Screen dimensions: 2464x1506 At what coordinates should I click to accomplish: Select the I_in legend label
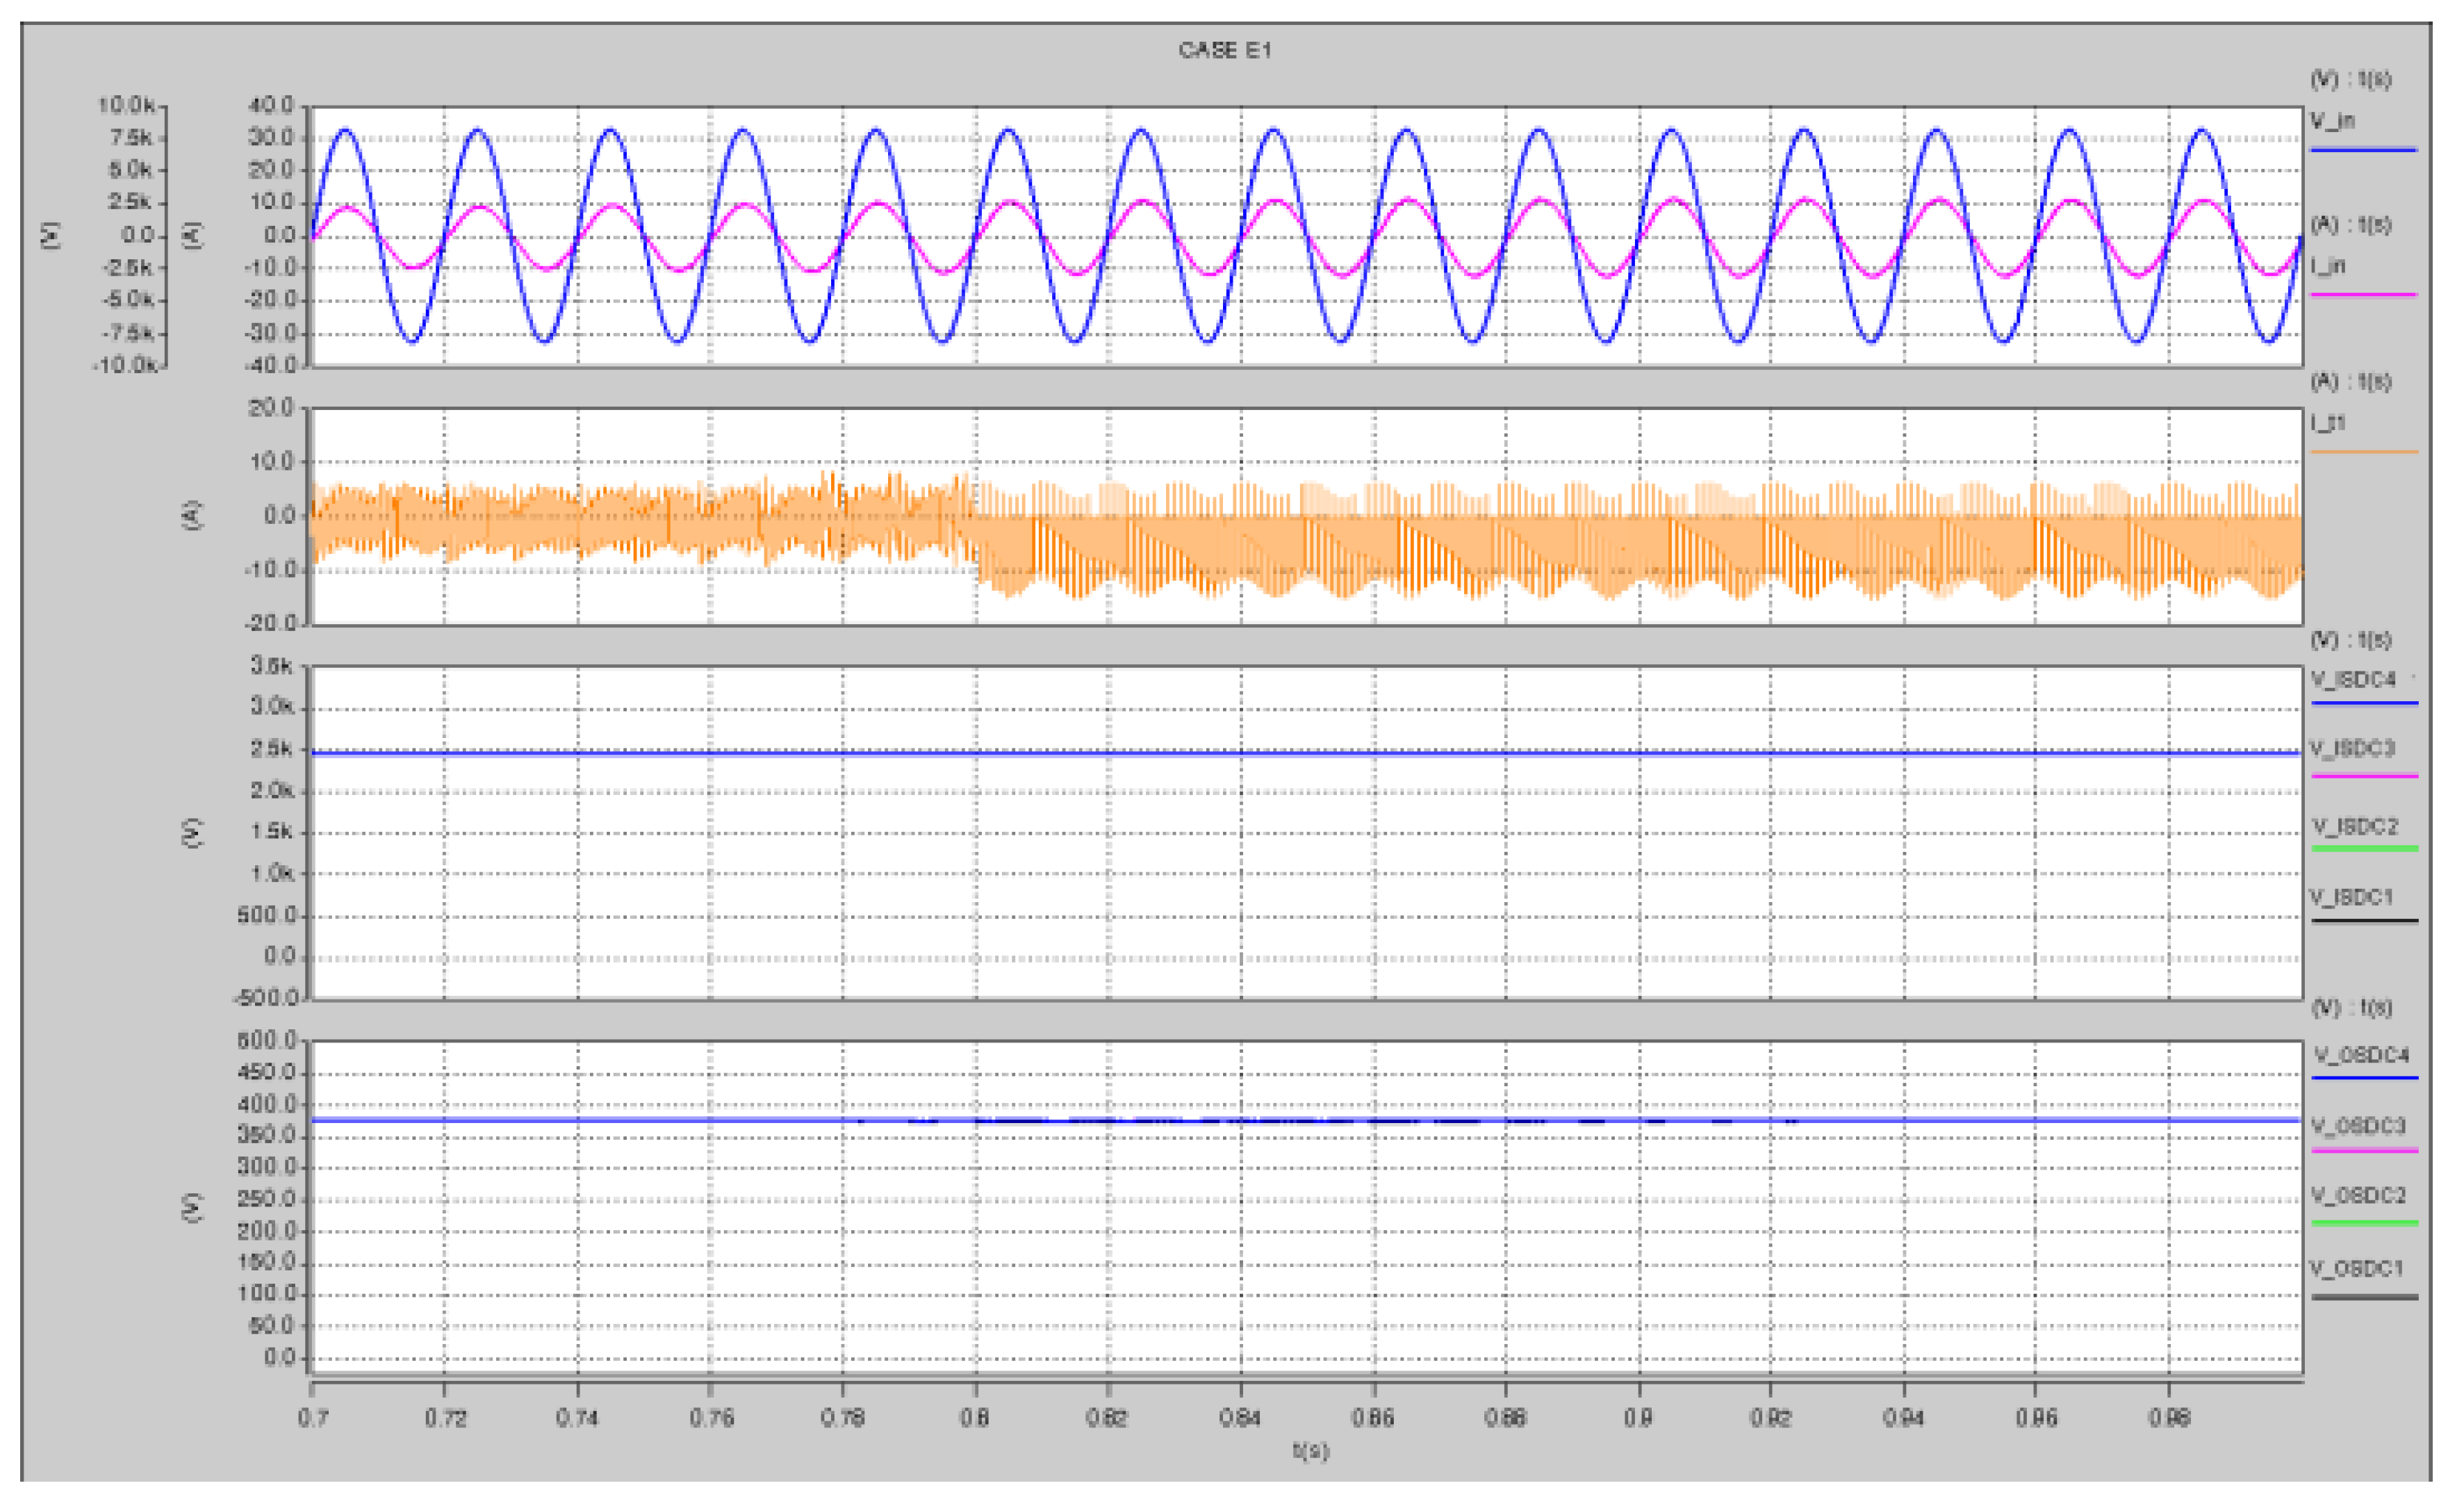2328,266
